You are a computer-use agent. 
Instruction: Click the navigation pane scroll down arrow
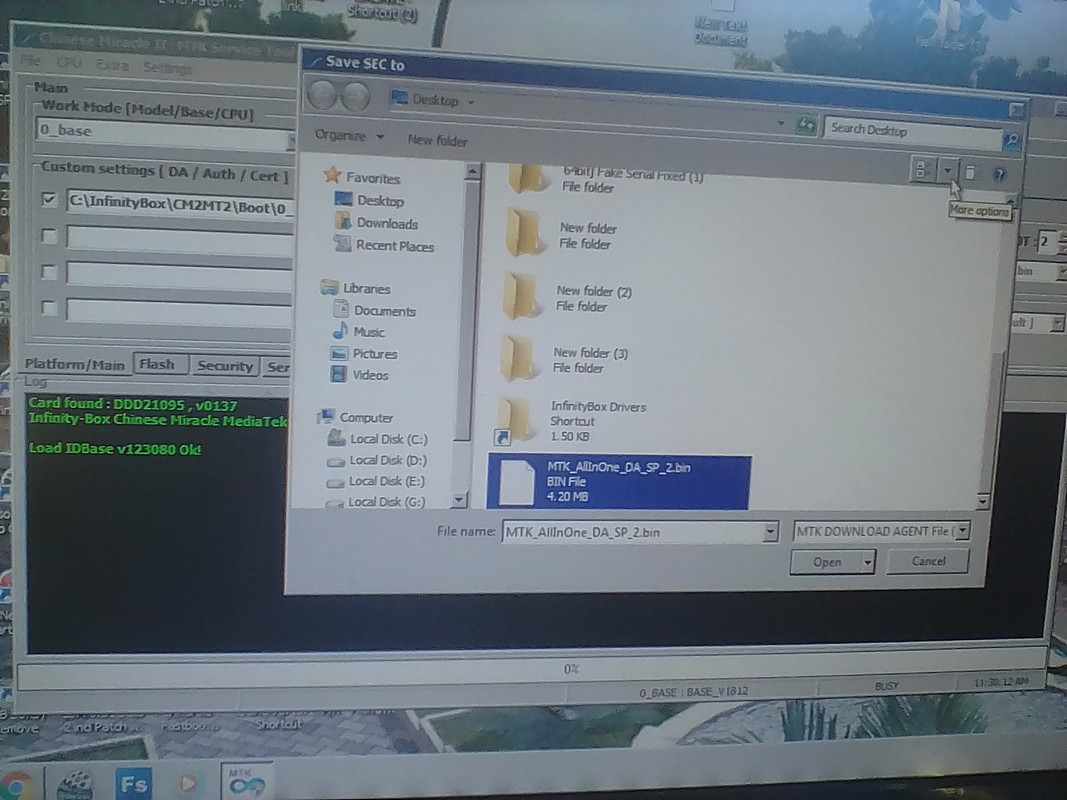[459, 500]
